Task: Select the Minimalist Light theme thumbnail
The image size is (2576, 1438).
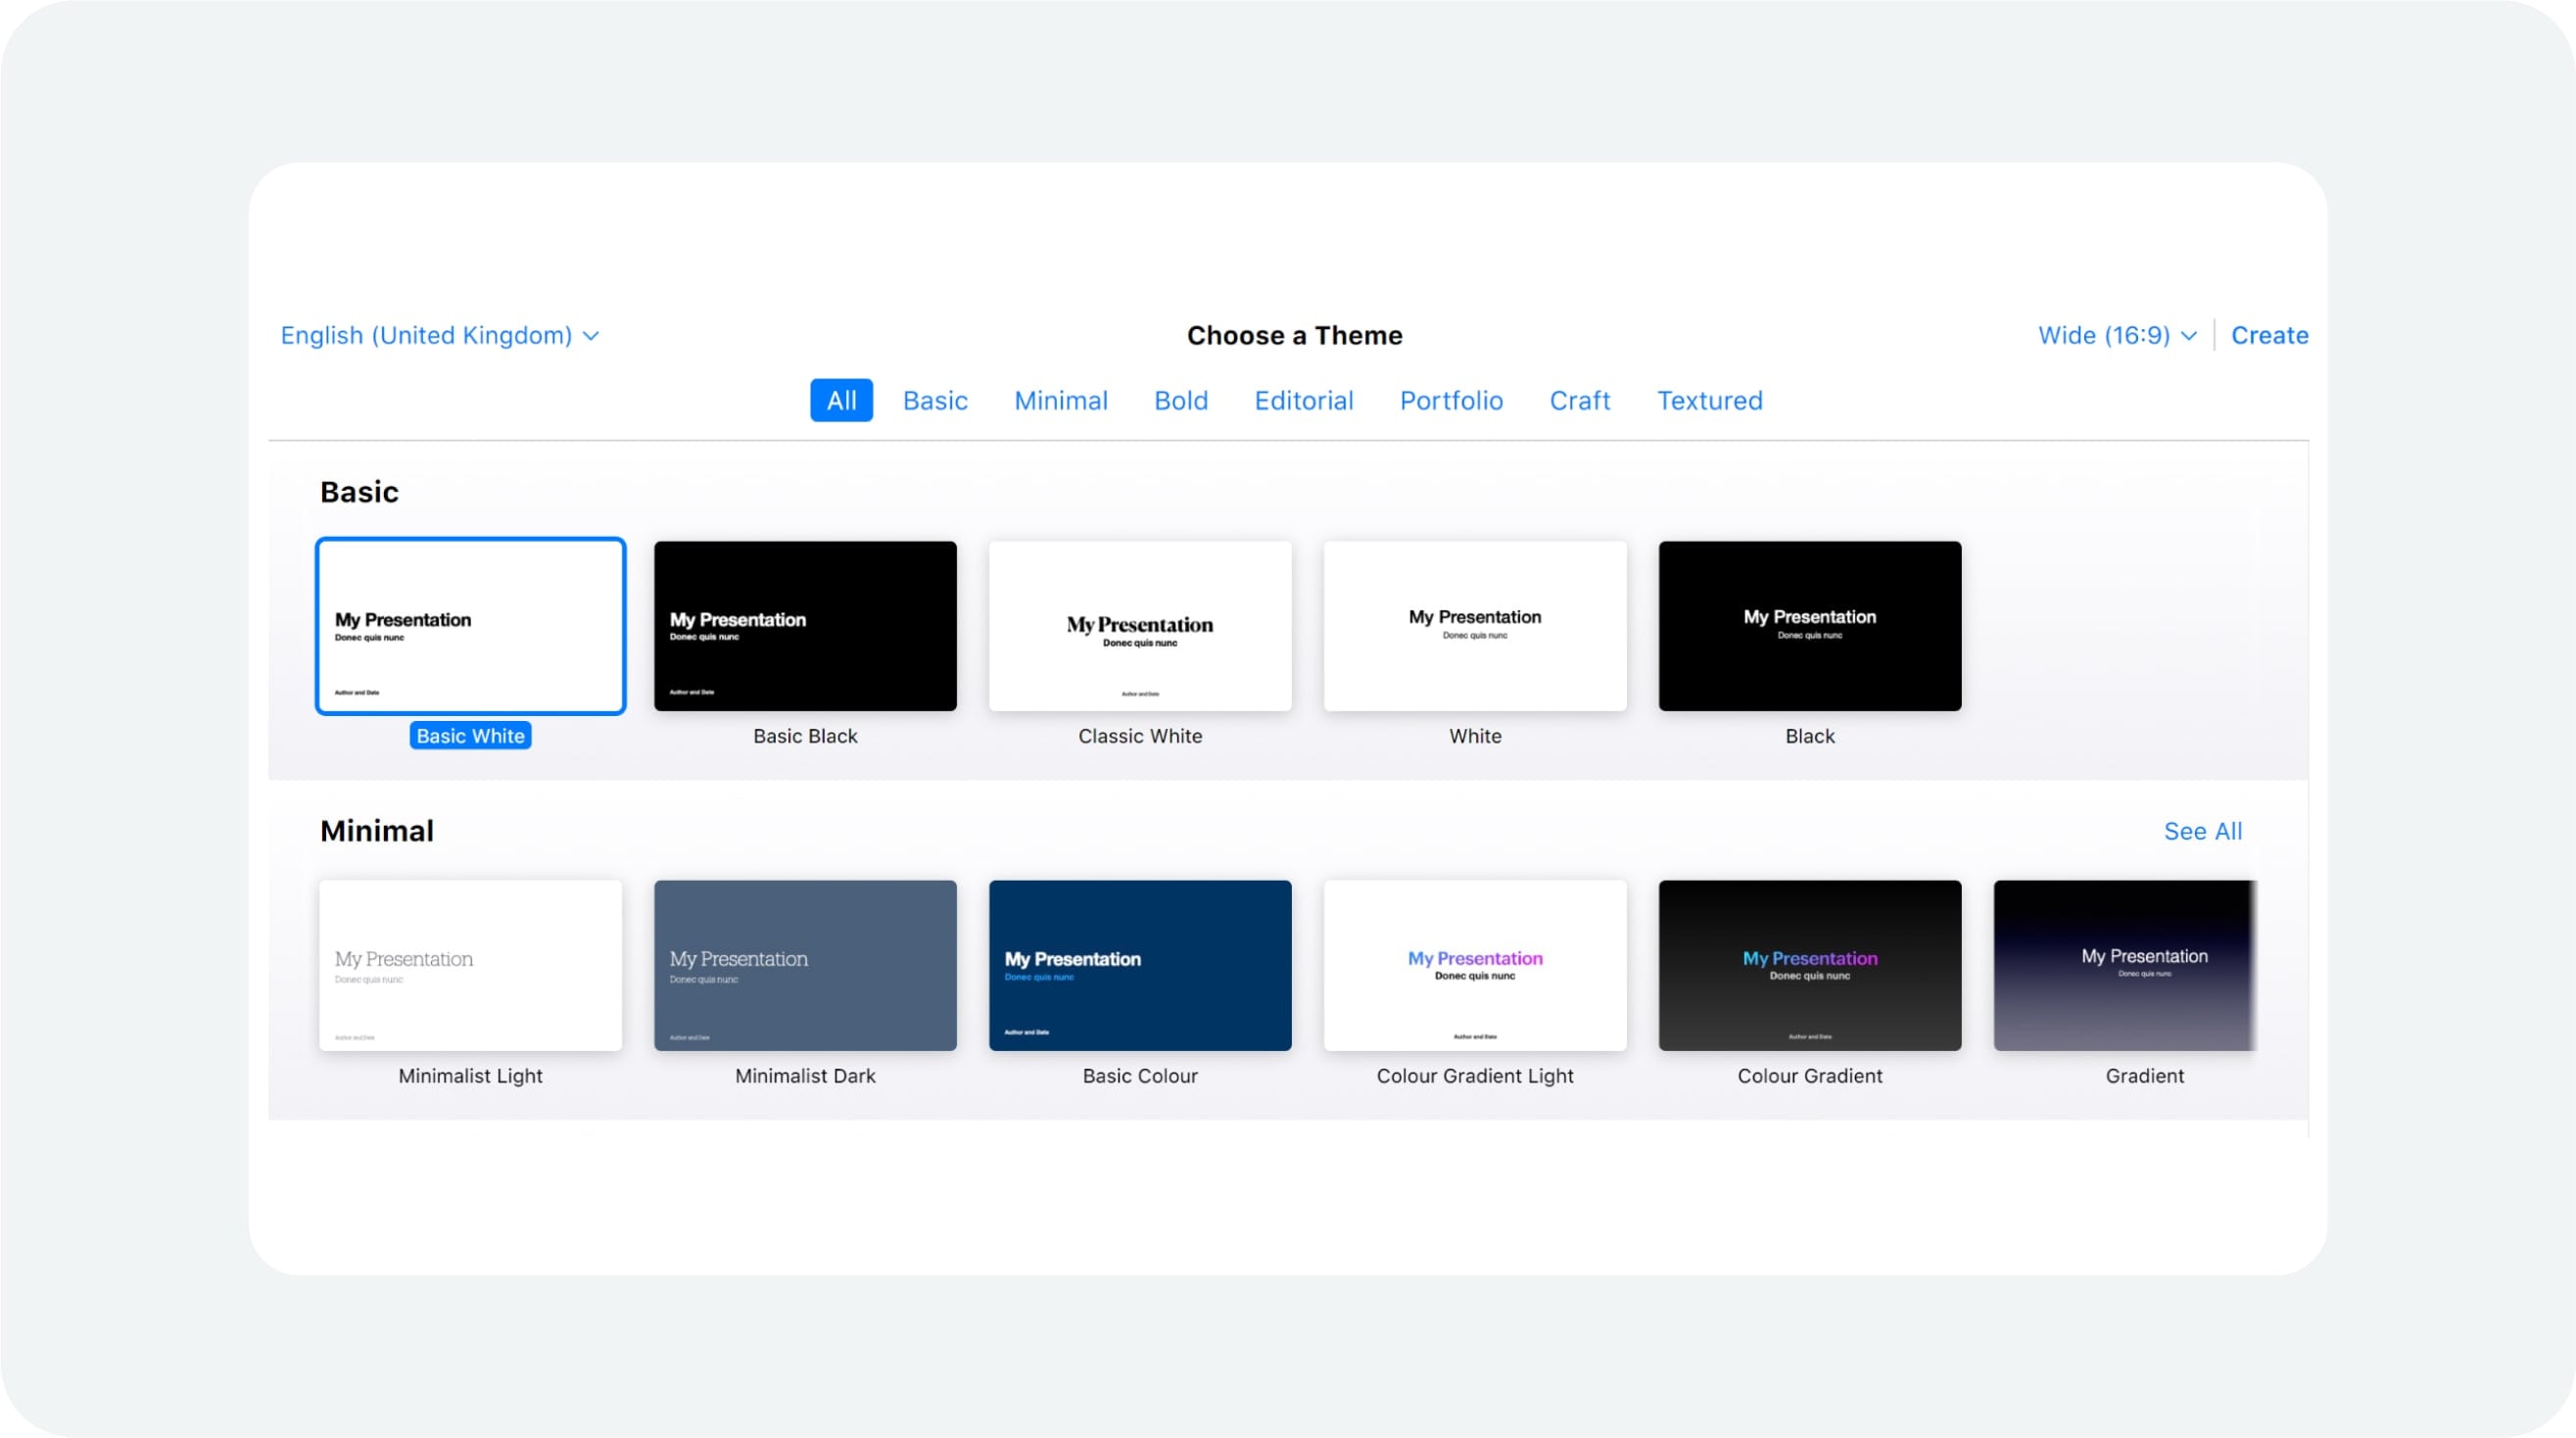Action: pyautogui.click(x=470, y=965)
